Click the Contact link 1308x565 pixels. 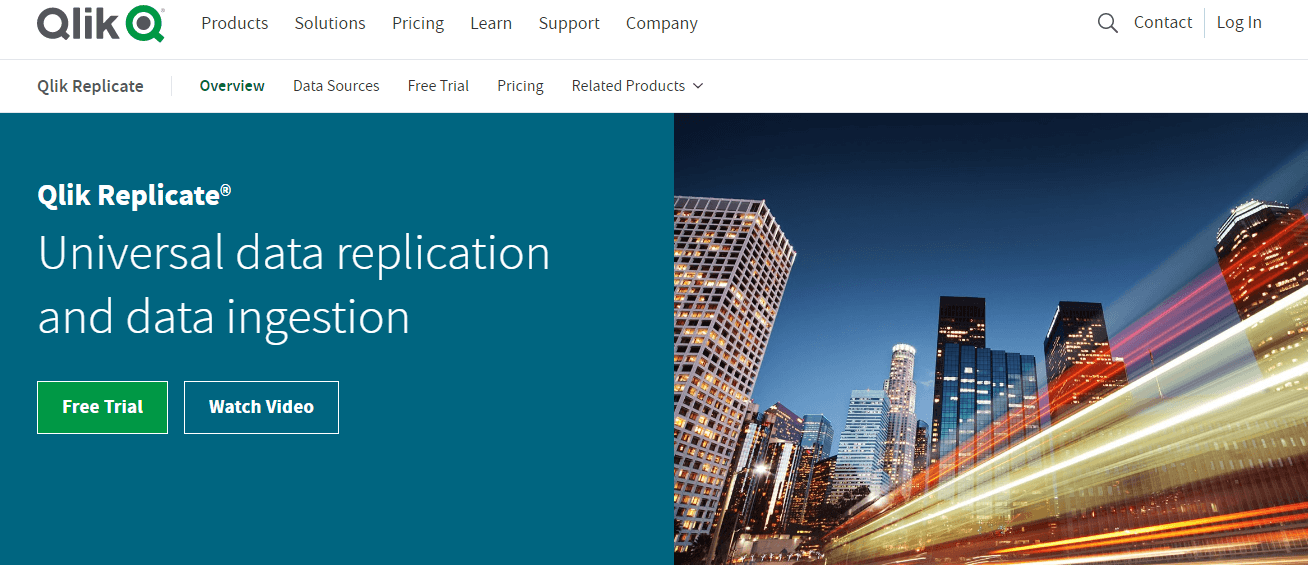1163,22
